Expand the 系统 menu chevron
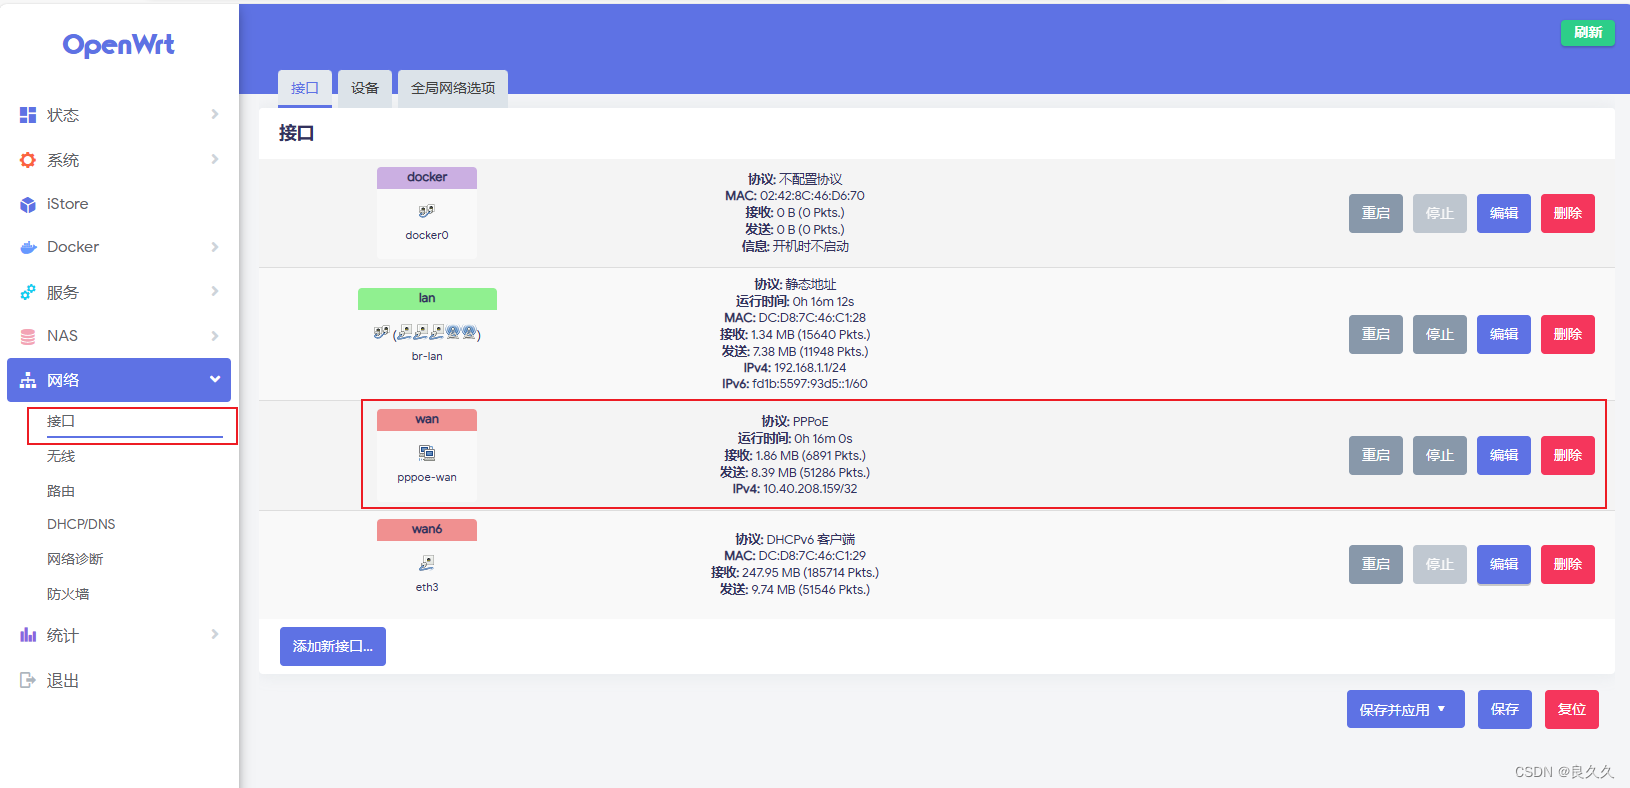 point(215,159)
